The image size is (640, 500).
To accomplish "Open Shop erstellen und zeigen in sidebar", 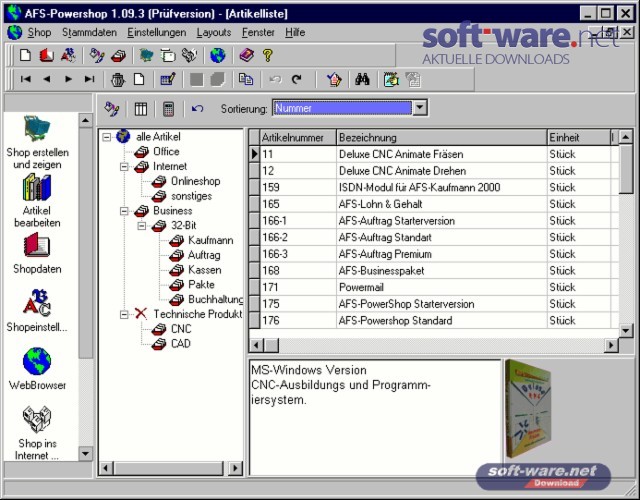I will pos(37,142).
